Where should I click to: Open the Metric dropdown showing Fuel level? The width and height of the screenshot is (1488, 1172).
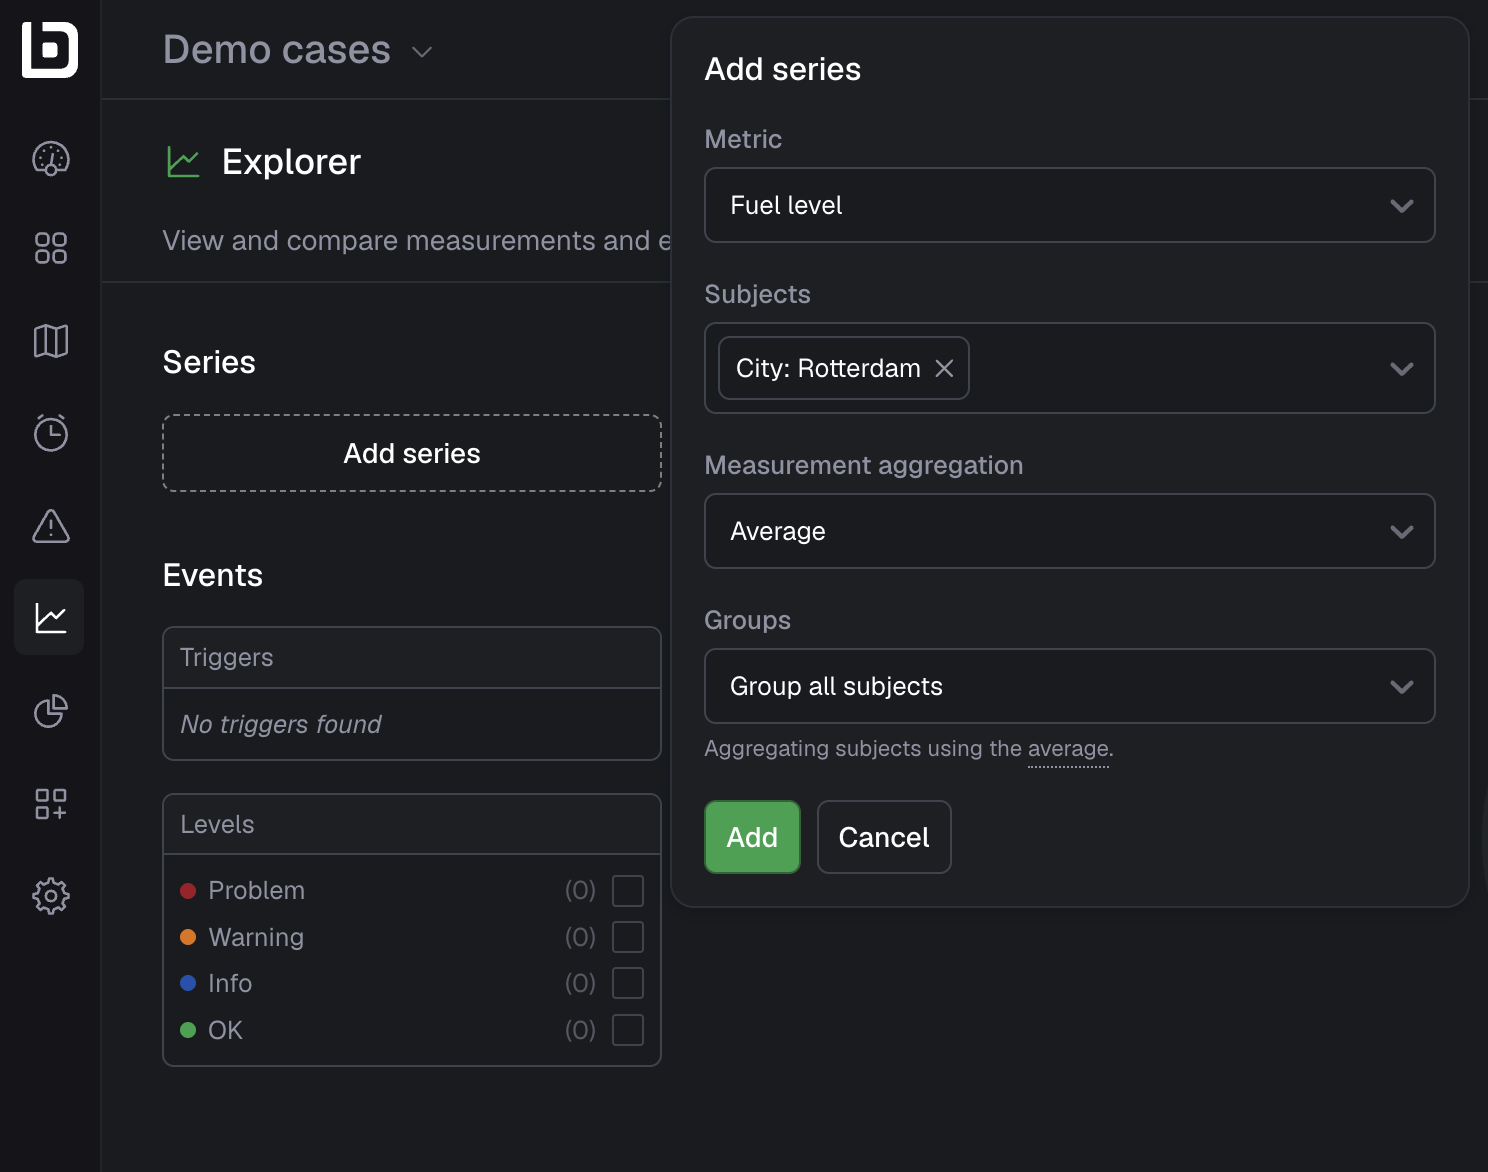[x=1070, y=205]
